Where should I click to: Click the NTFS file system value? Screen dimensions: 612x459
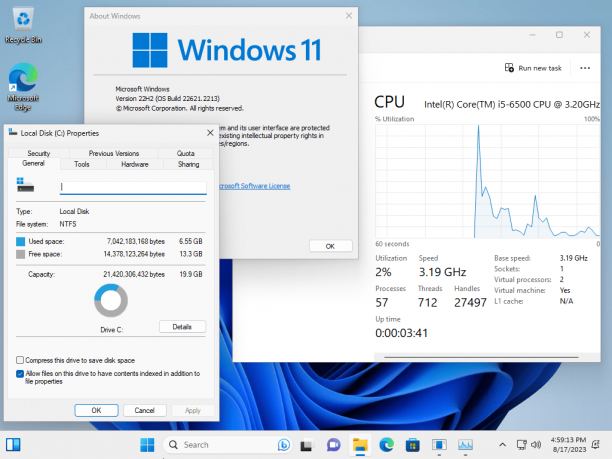pos(68,224)
